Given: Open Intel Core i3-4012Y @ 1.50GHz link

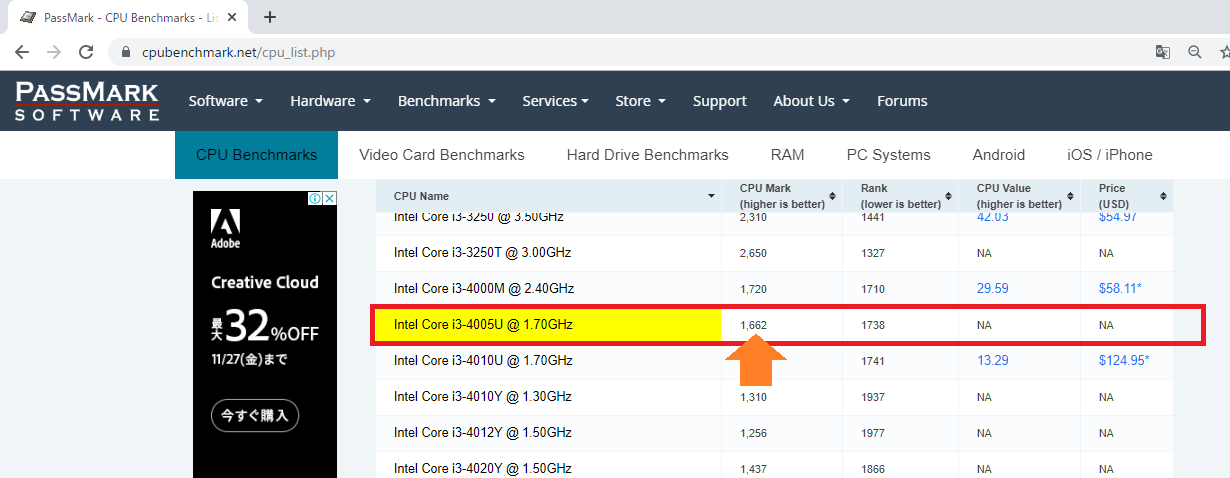Looking at the screenshot, I should pos(483,433).
